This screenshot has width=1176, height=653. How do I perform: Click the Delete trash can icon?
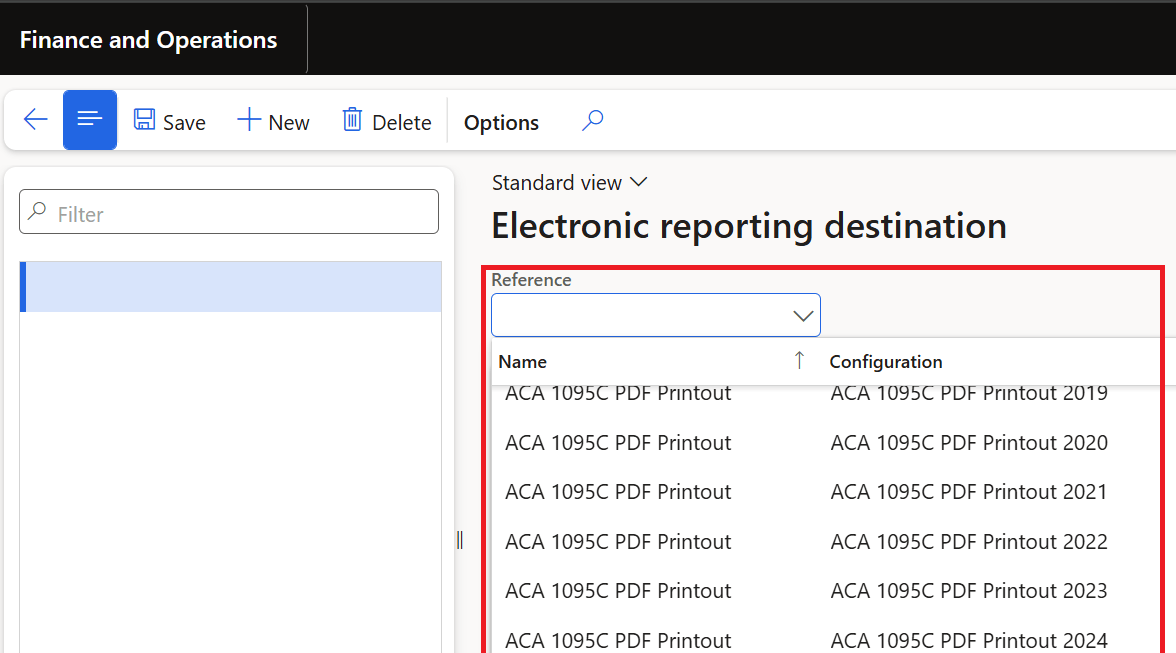pyautogui.click(x=352, y=121)
